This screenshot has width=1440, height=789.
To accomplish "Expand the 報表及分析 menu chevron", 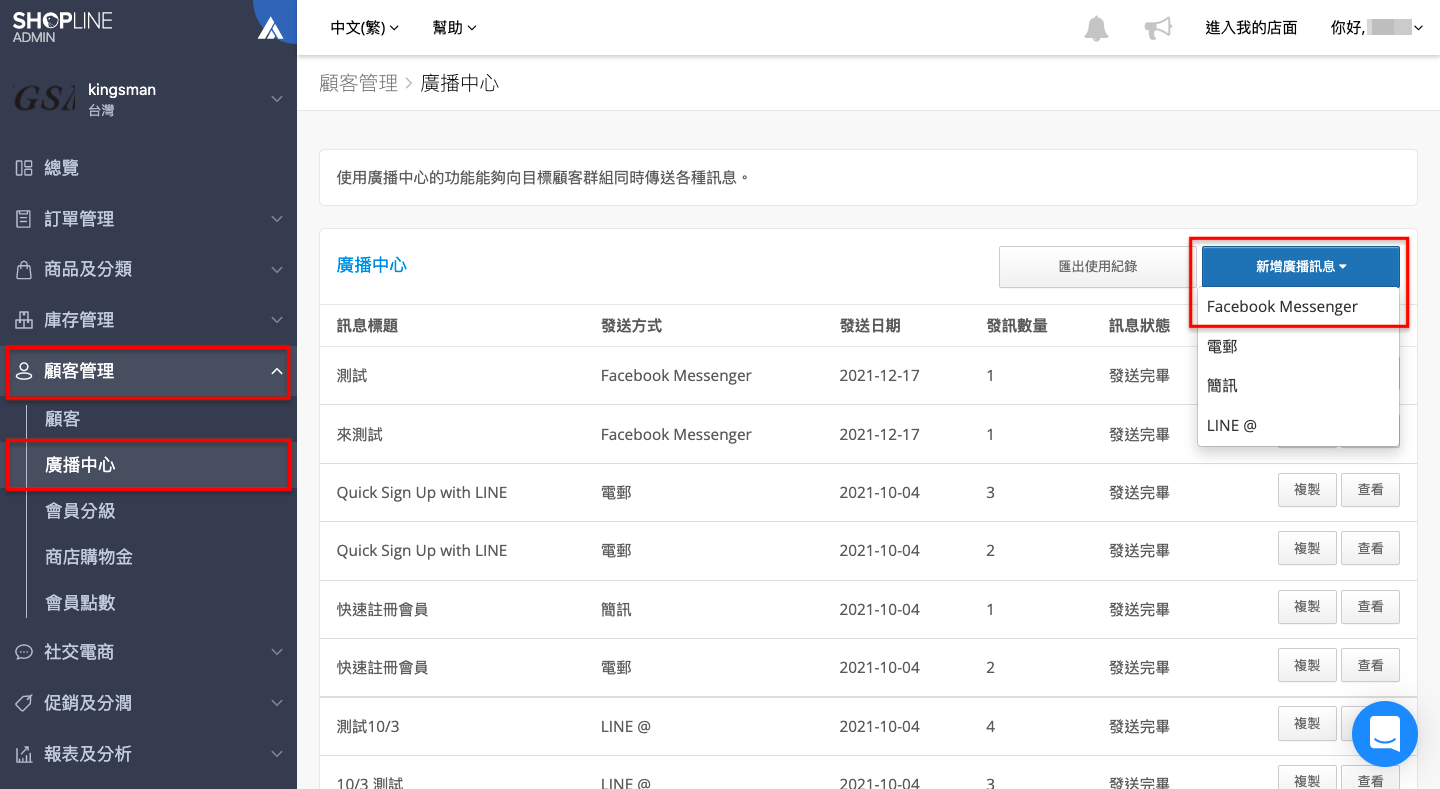I will (277, 754).
